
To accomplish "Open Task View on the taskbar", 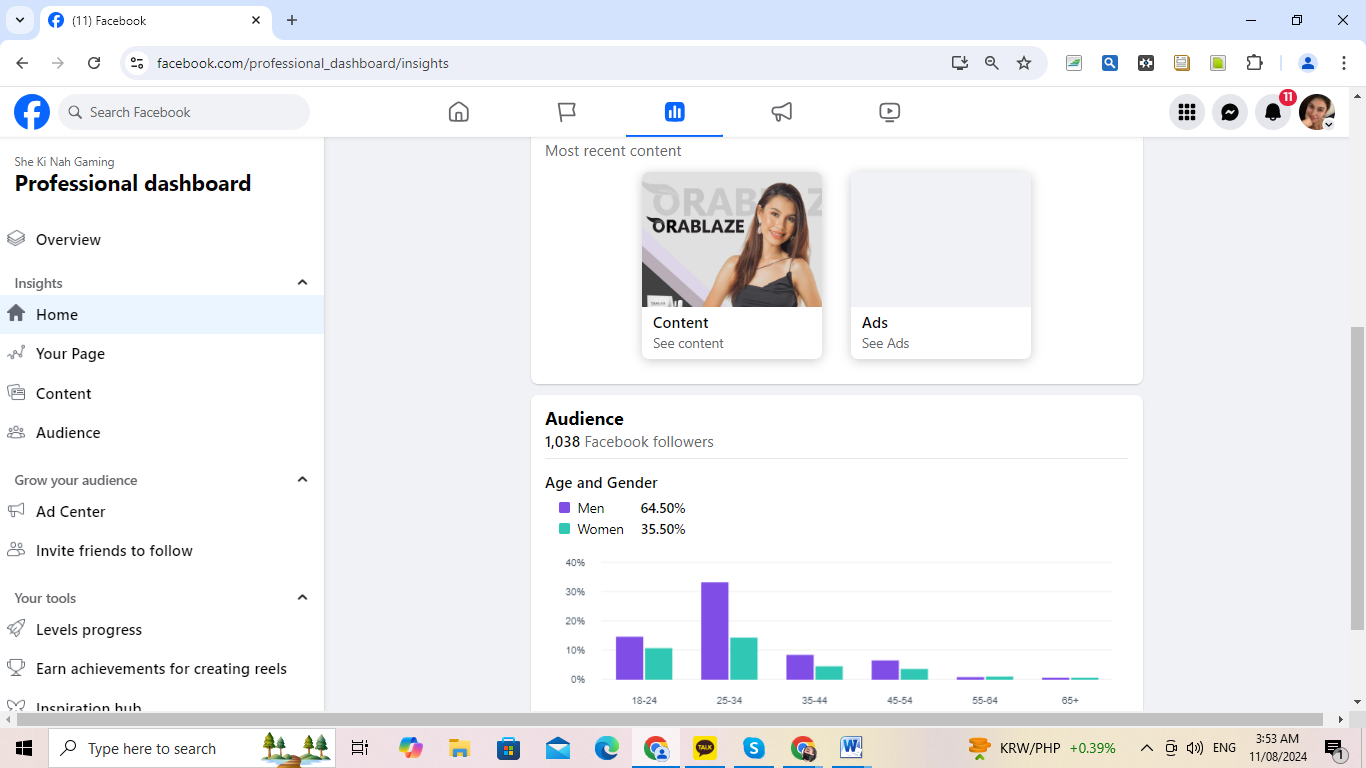I will 360,748.
